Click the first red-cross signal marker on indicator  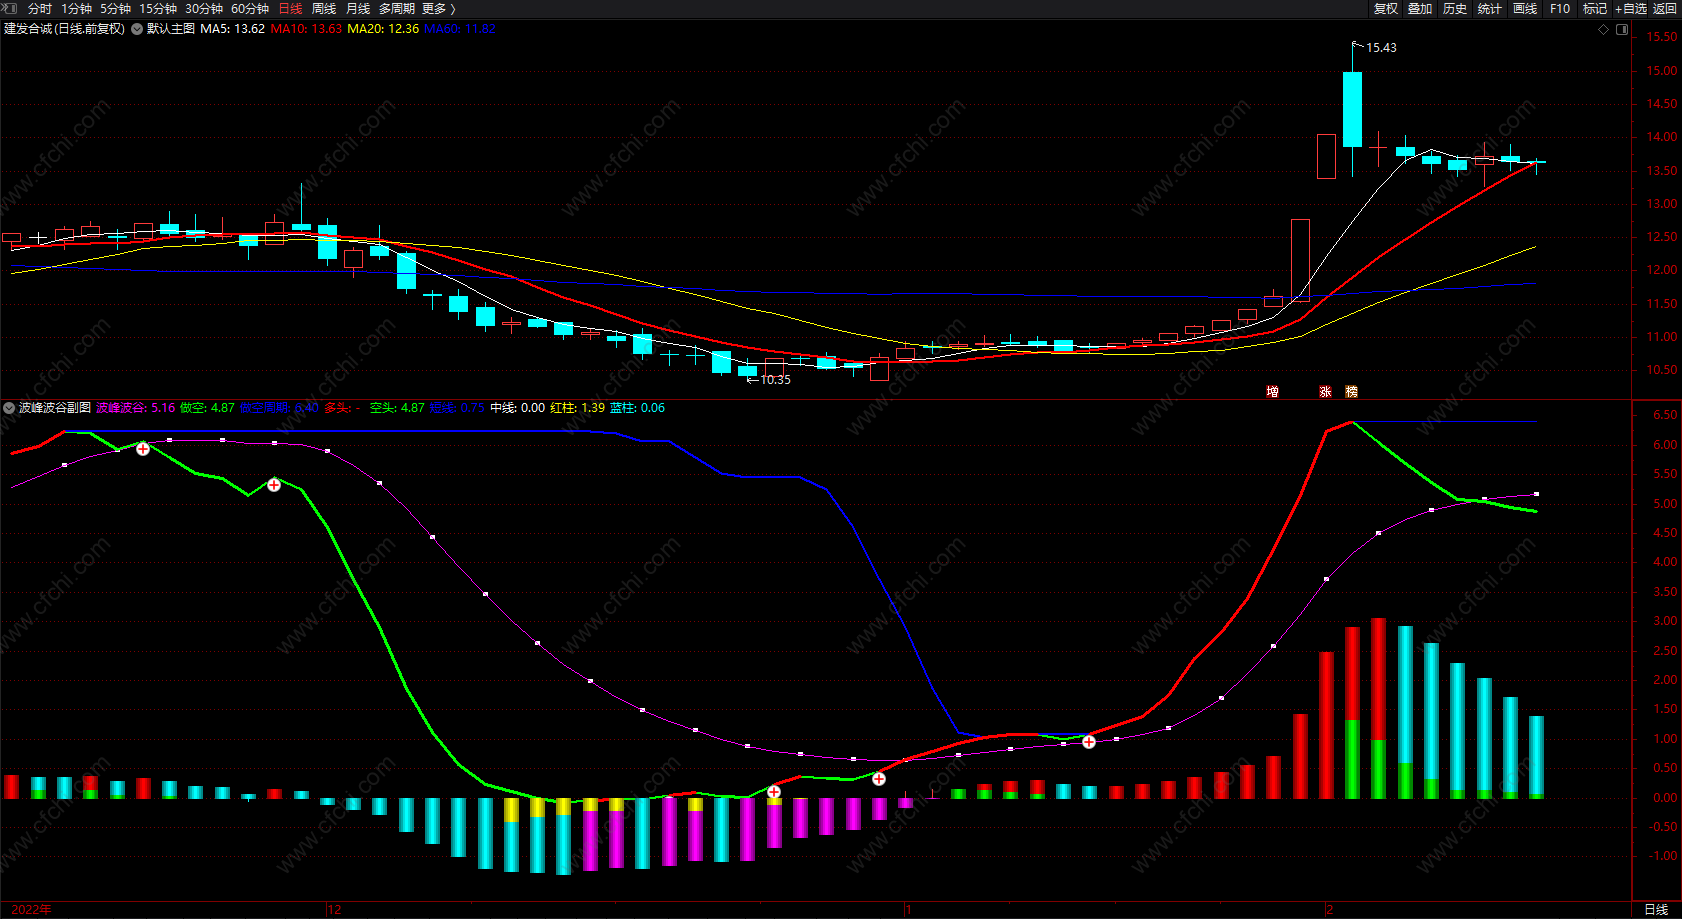[x=143, y=449]
